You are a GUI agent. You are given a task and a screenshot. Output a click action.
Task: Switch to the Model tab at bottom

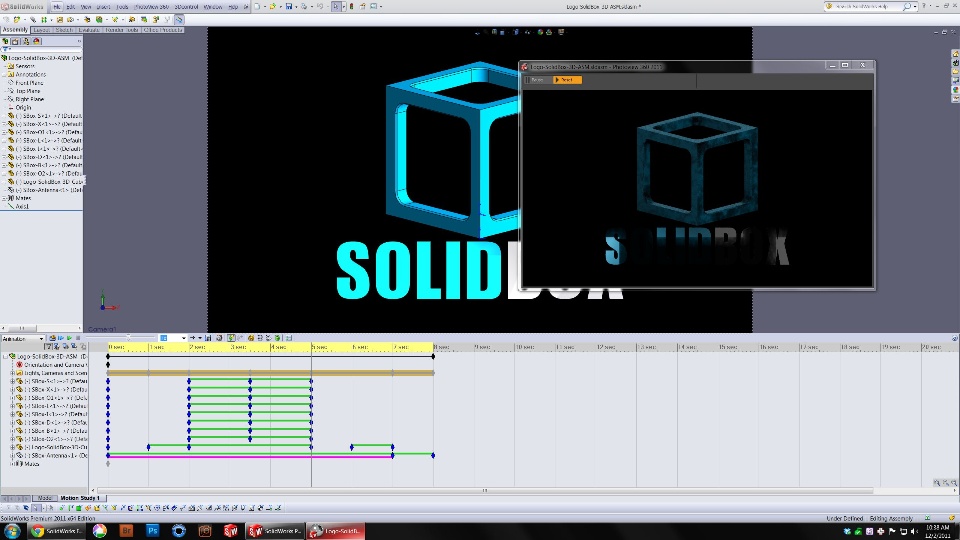(44, 498)
